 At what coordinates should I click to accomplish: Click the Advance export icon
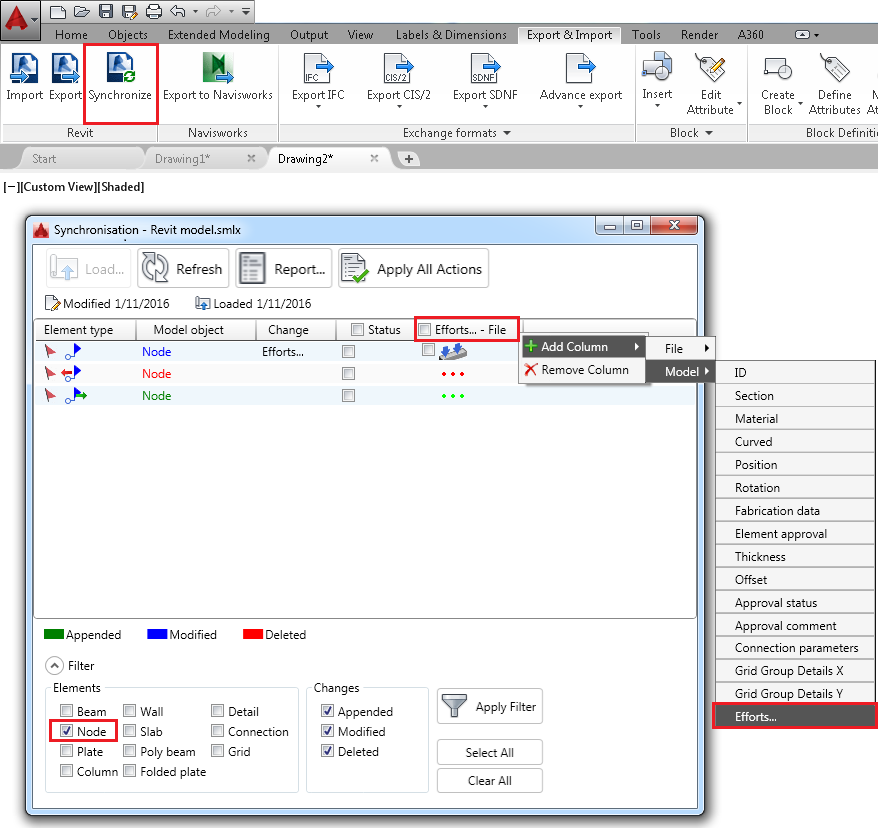[581, 68]
